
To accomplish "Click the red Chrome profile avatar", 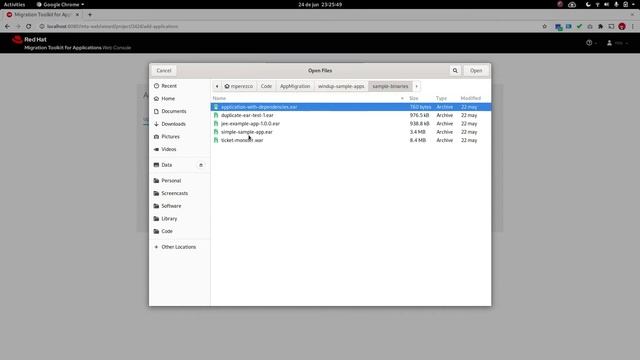I will click(622, 27).
